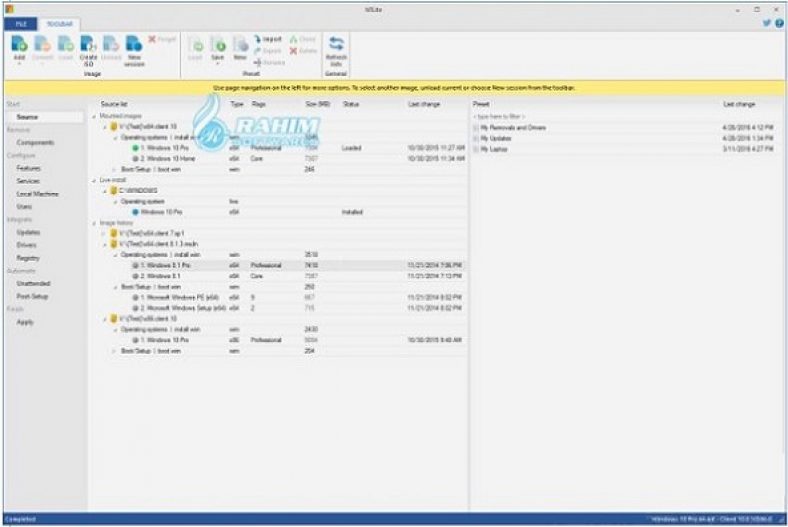This screenshot has height=527, width=788.
Task: Collapse the Live install group
Action: (x=94, y=180)
